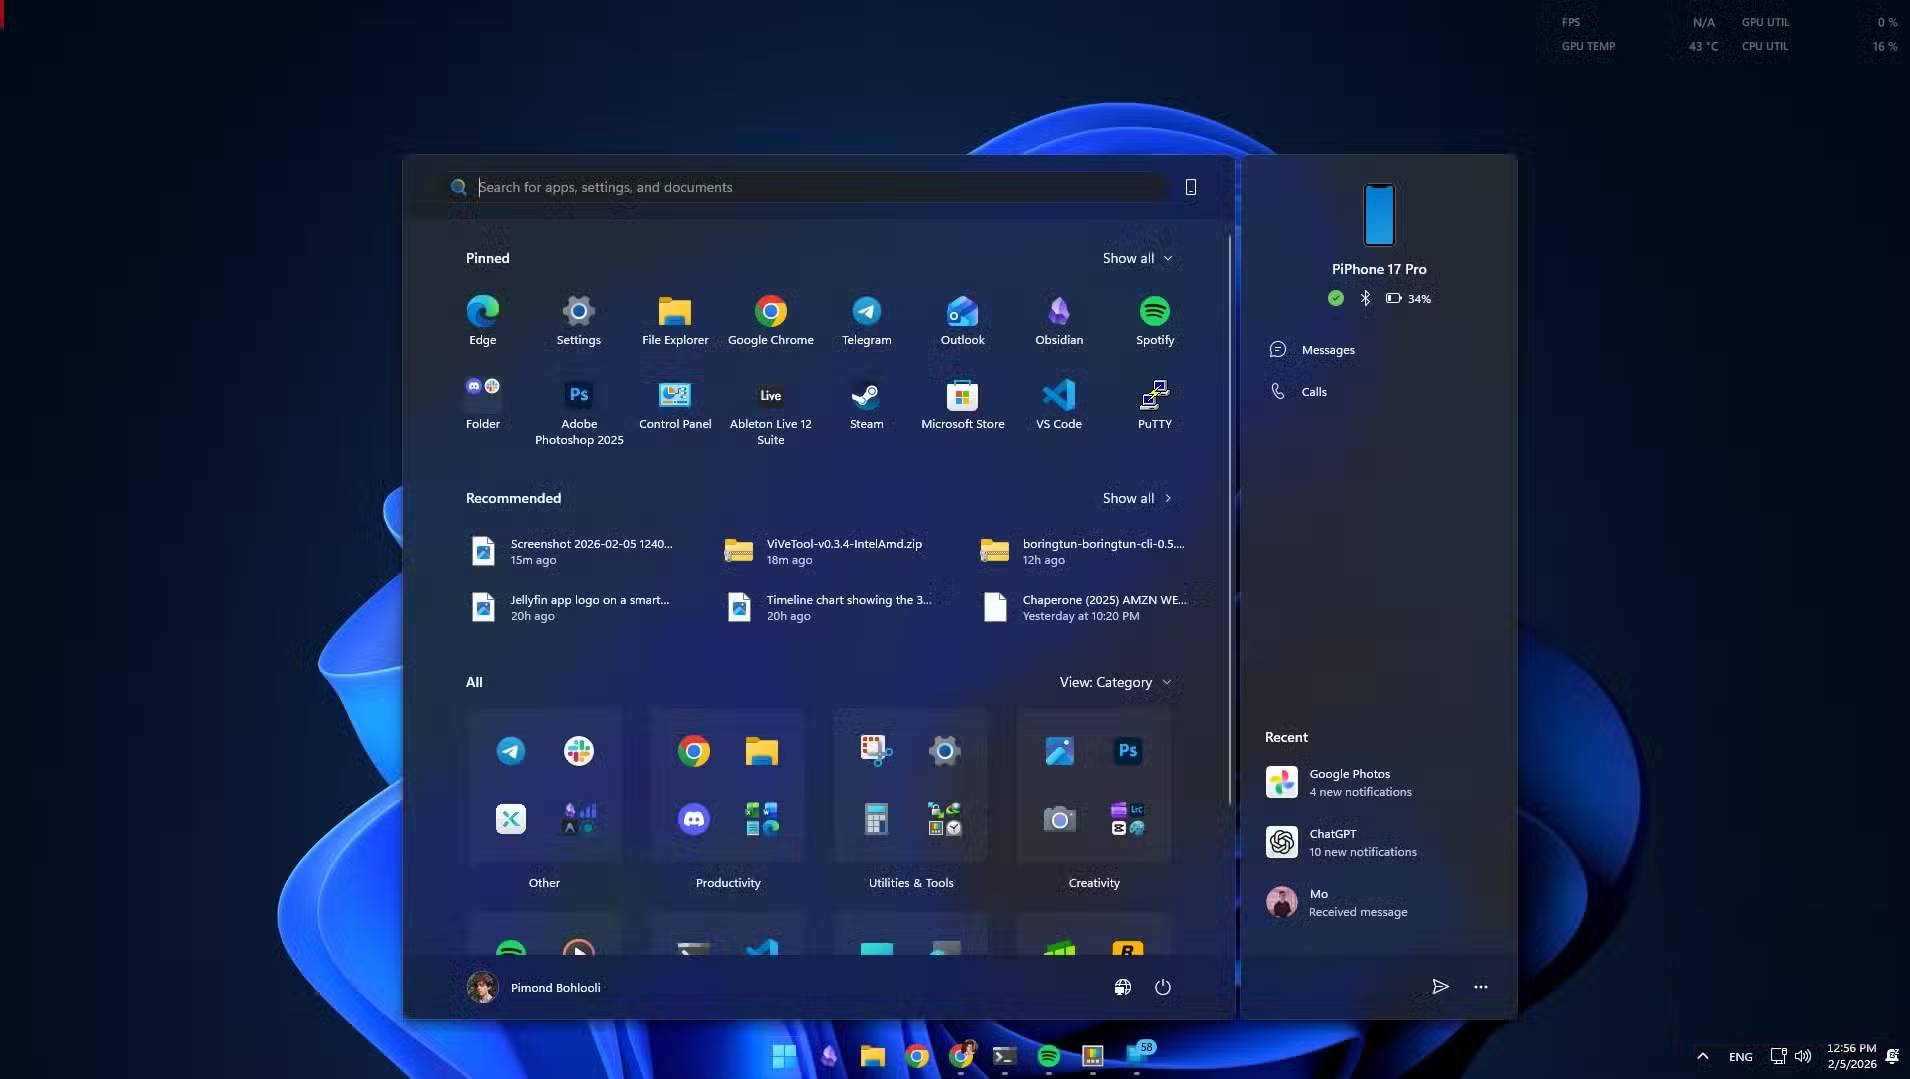Launch Steam from pinned apps

866,405
